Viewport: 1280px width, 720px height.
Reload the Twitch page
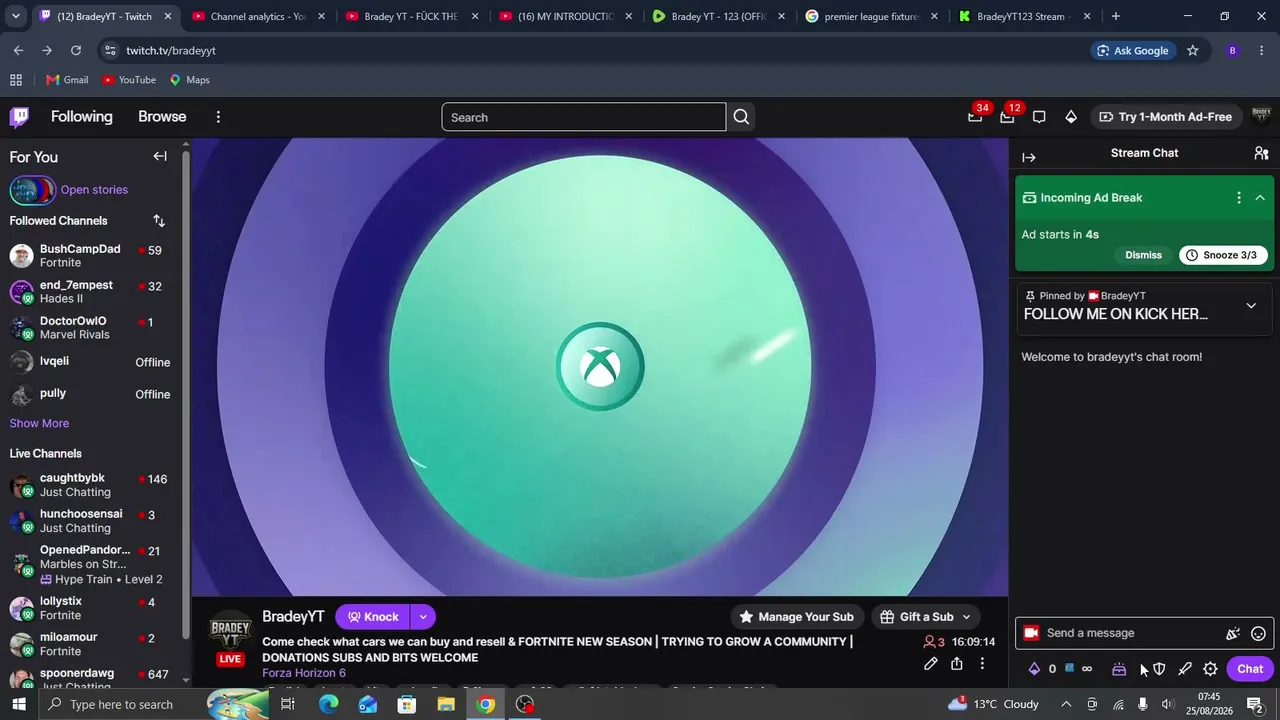pyautogui.click(x=76, y=50)
